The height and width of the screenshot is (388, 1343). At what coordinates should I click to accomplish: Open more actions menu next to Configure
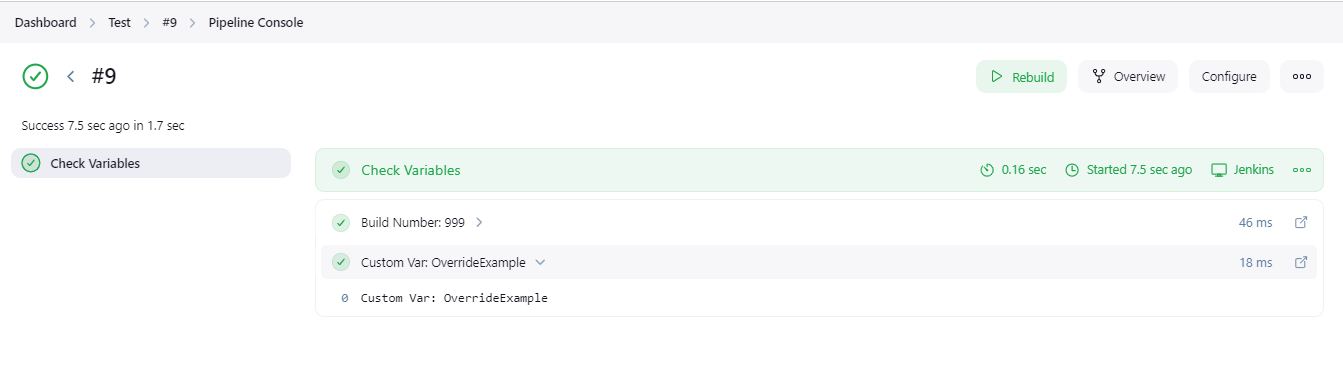click(x=1301, y=76)
